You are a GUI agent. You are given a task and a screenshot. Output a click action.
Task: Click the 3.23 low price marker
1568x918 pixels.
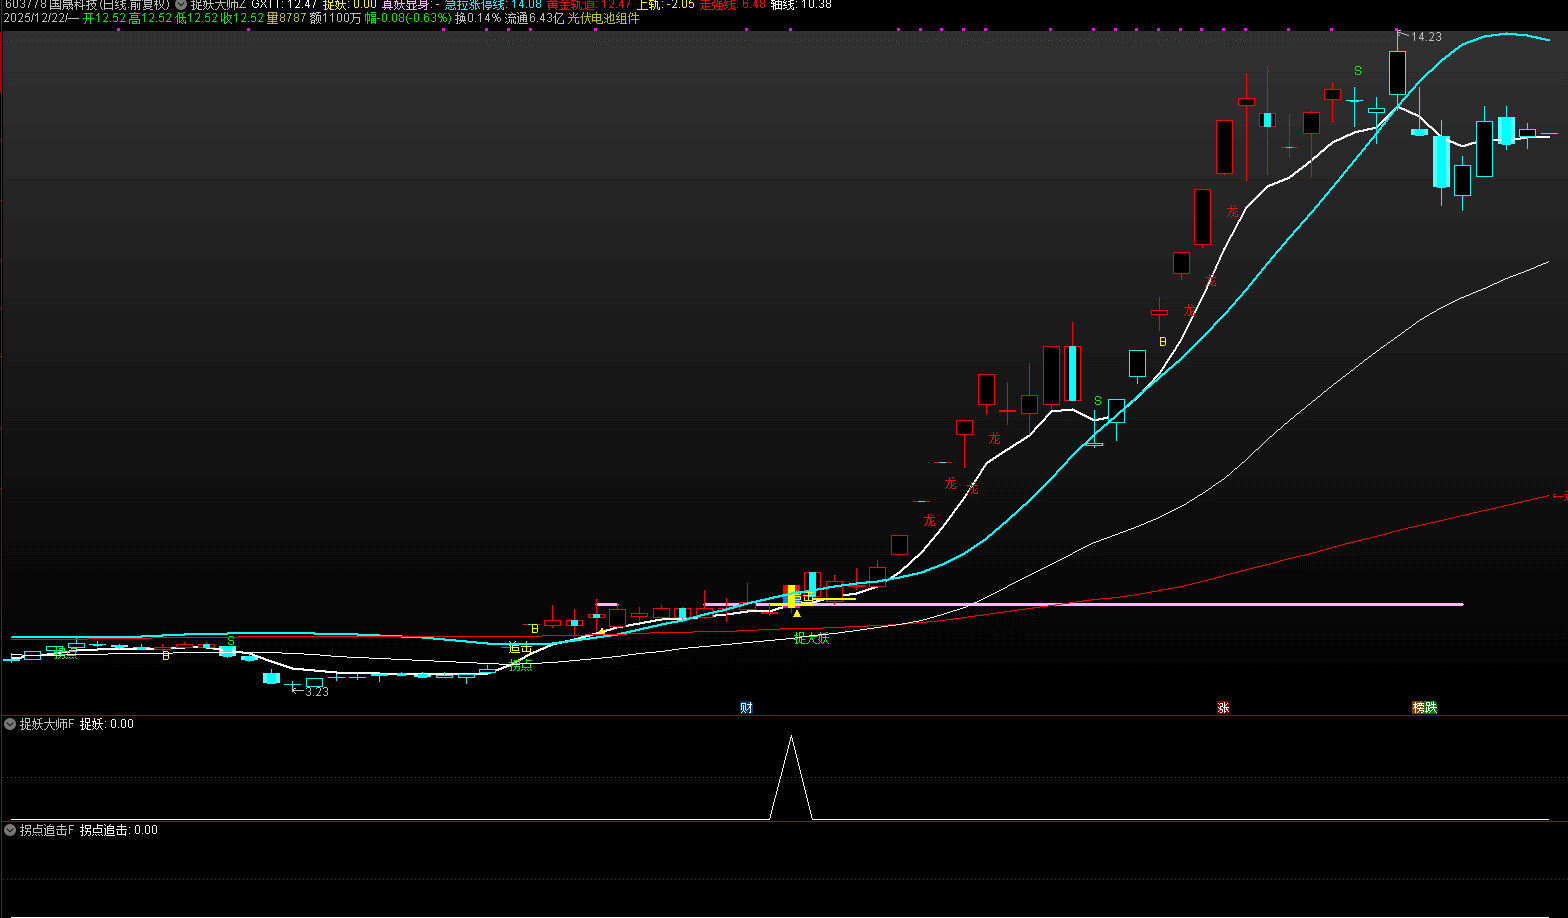[316, 692]
